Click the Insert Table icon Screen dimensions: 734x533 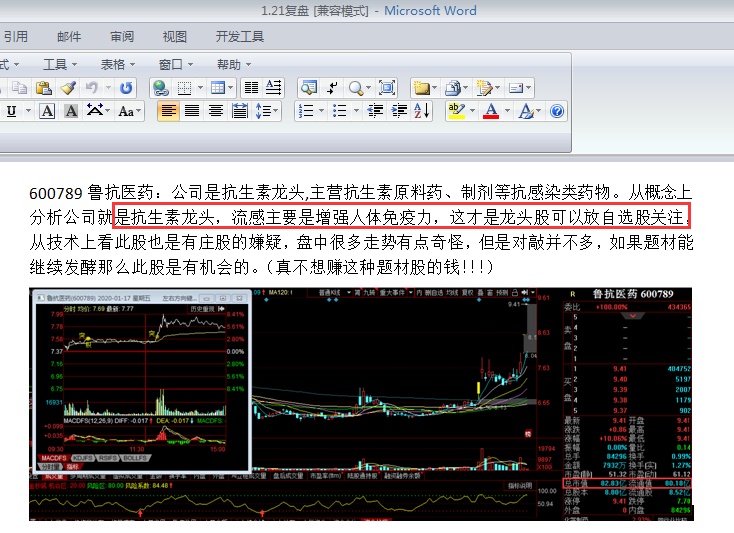pyautogui.click(x=218, y=88)
